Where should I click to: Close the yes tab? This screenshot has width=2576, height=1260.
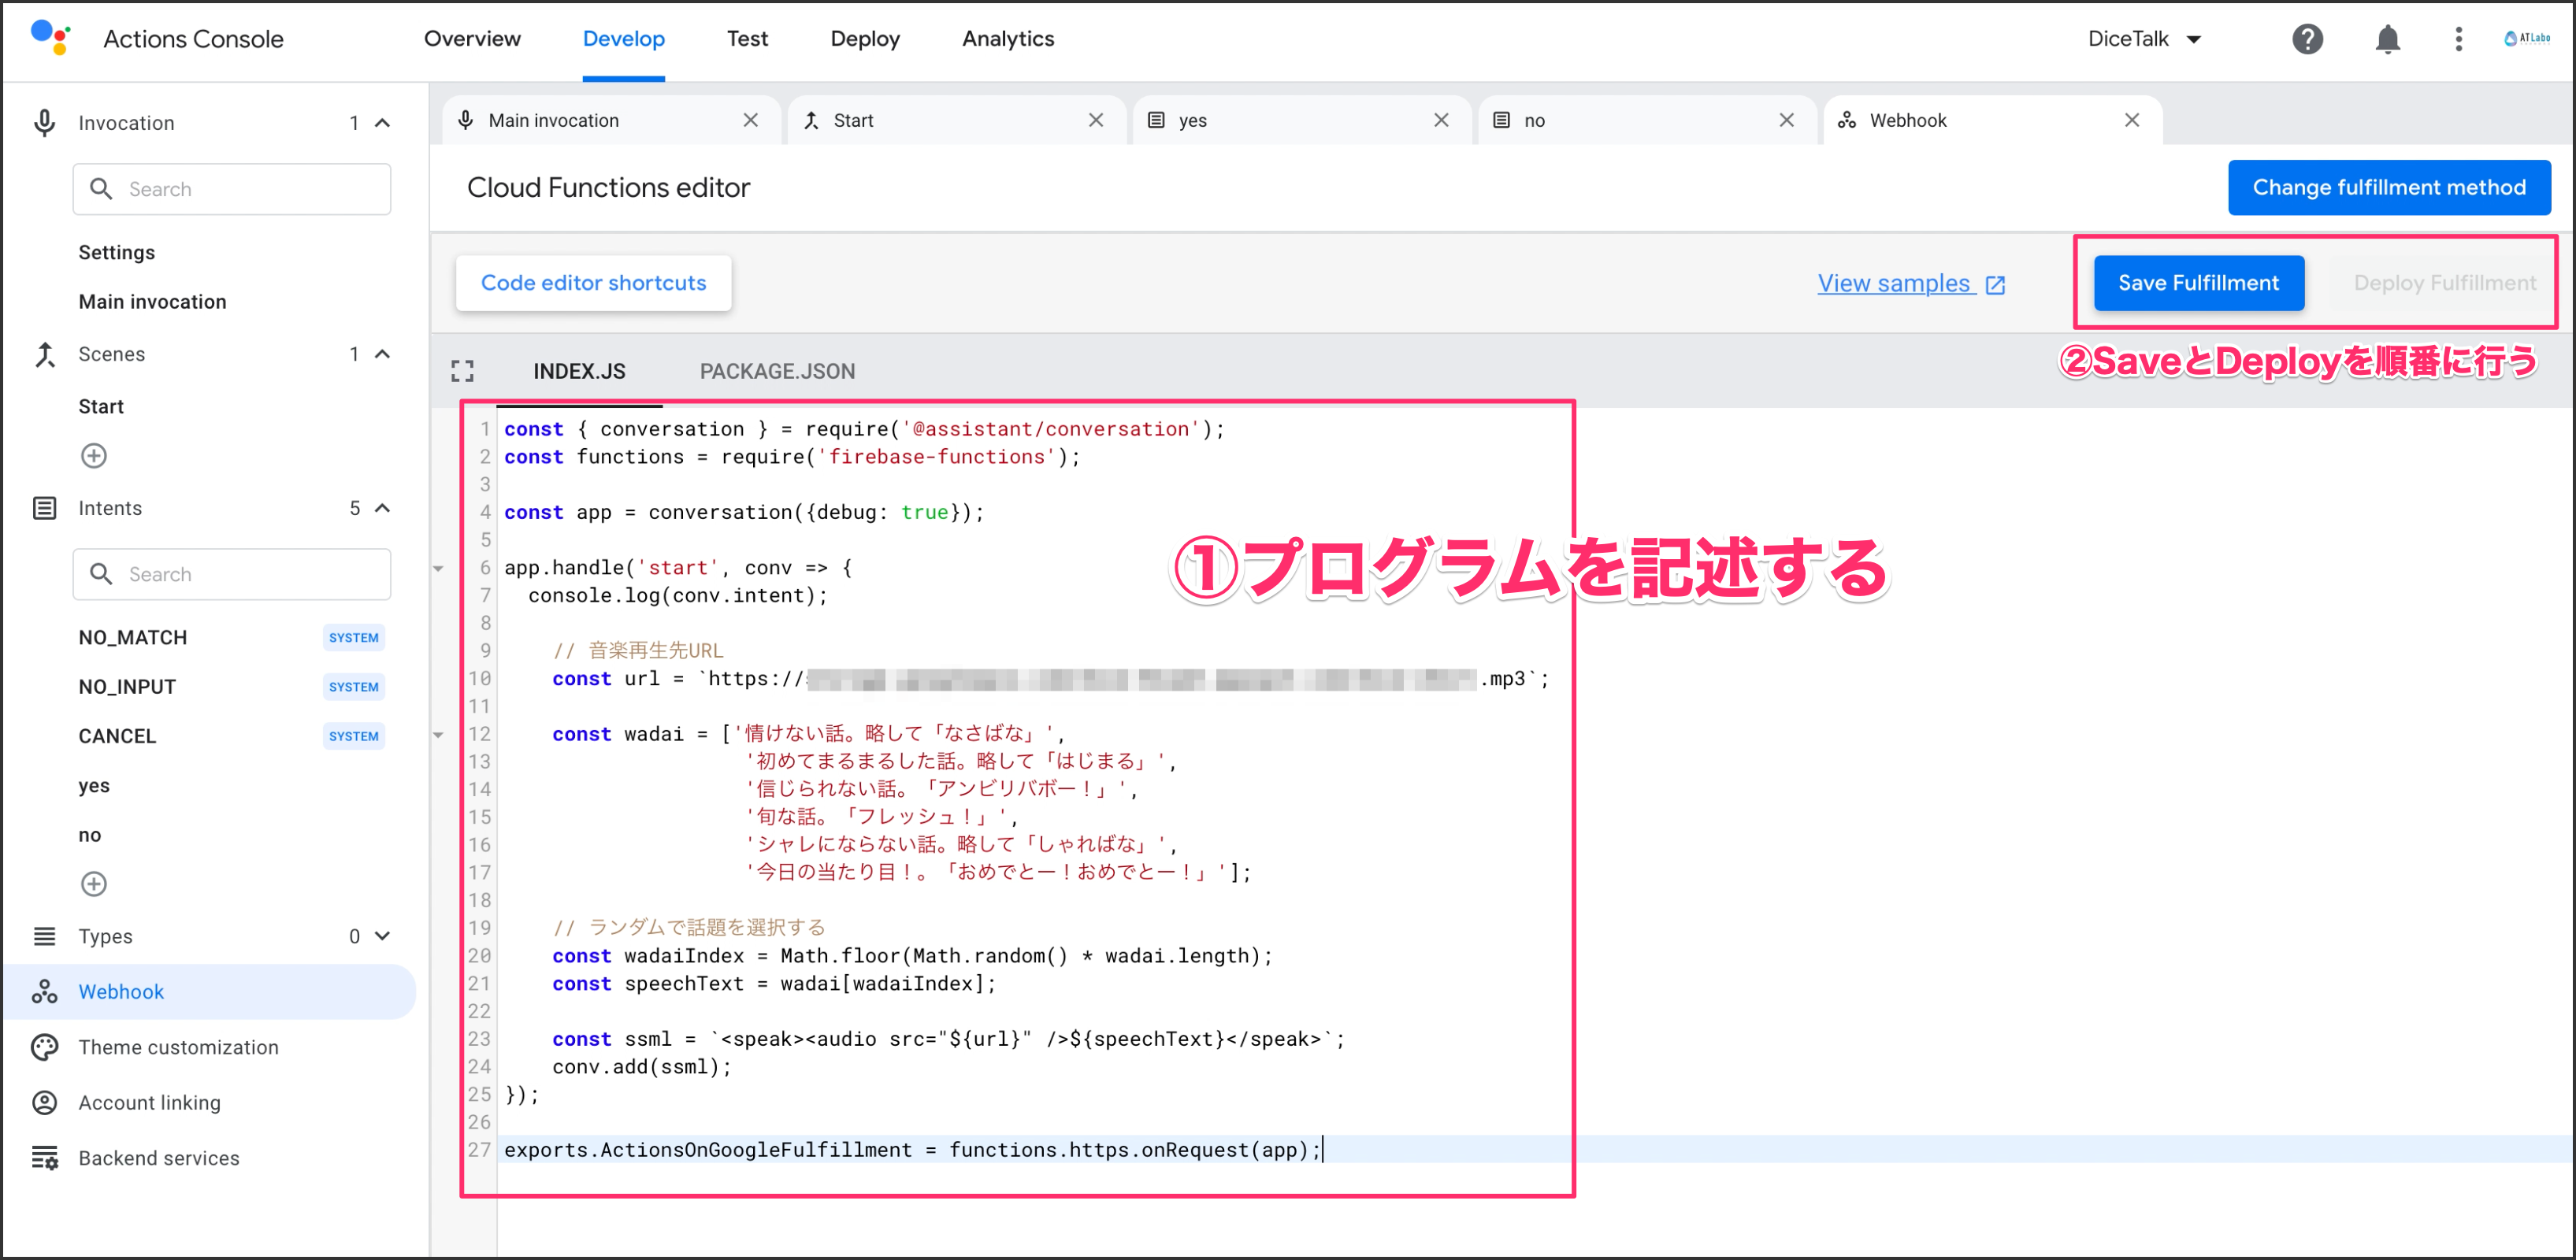(1441, 120)
